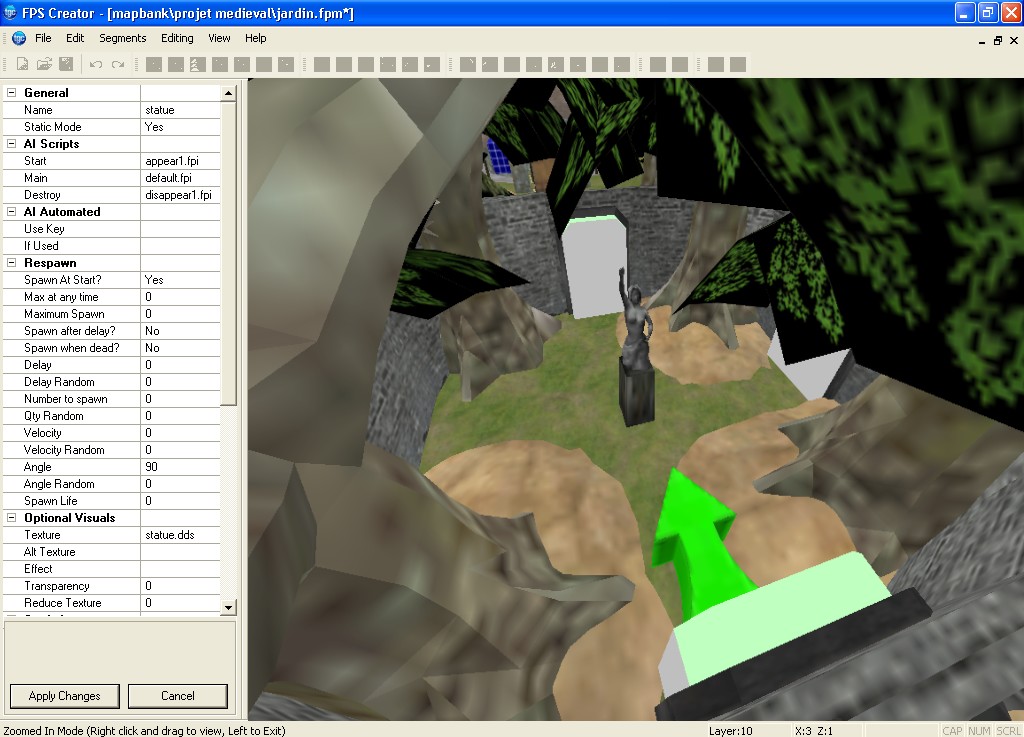Screen dimensions: 1024x737
Task: Select the Destroy script 'disappear1.fpi'
Action: tap(180, 195)
